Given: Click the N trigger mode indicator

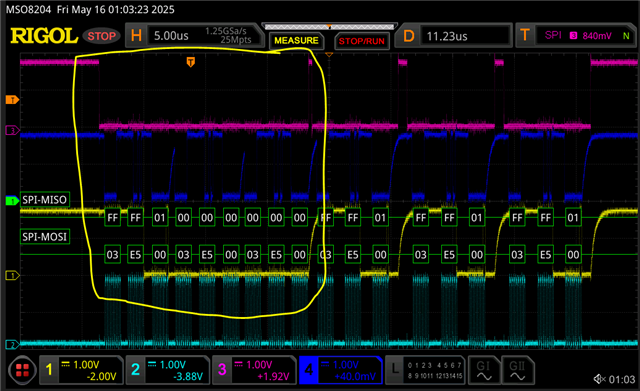Looking at the screenshot, I should tap(626, 36).
